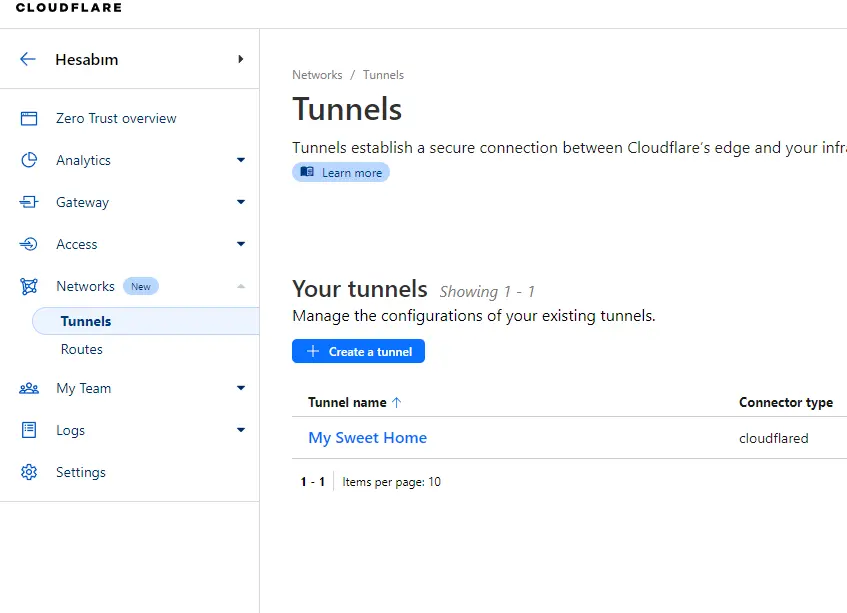Click the Logs document icon
The height and width of the screenshot is (613, 847).
click(x=29, y=430)
